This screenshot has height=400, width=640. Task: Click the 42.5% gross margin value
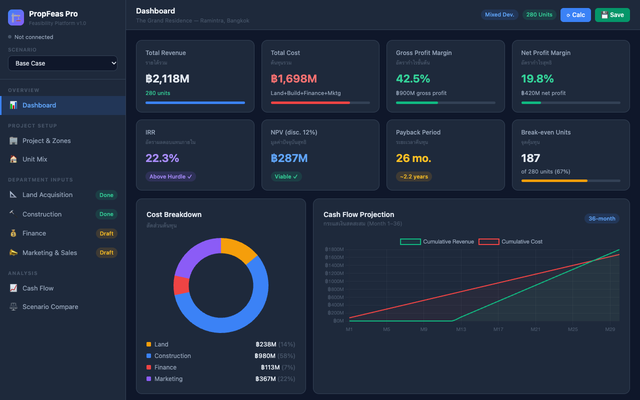[x=413, y=79]
